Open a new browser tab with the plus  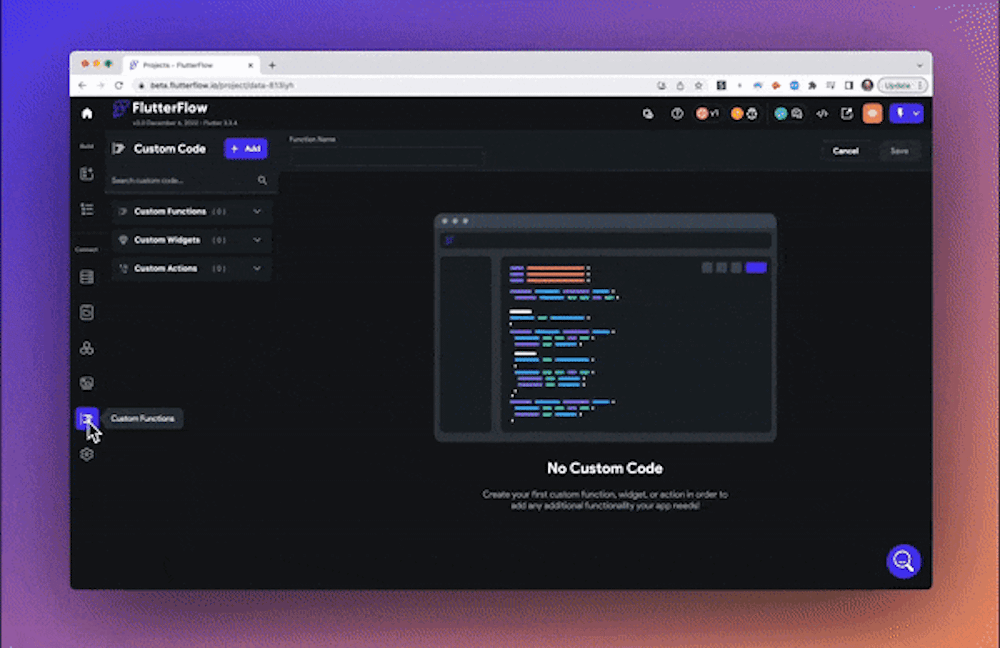pyautogui.click(x=272, y=65)
